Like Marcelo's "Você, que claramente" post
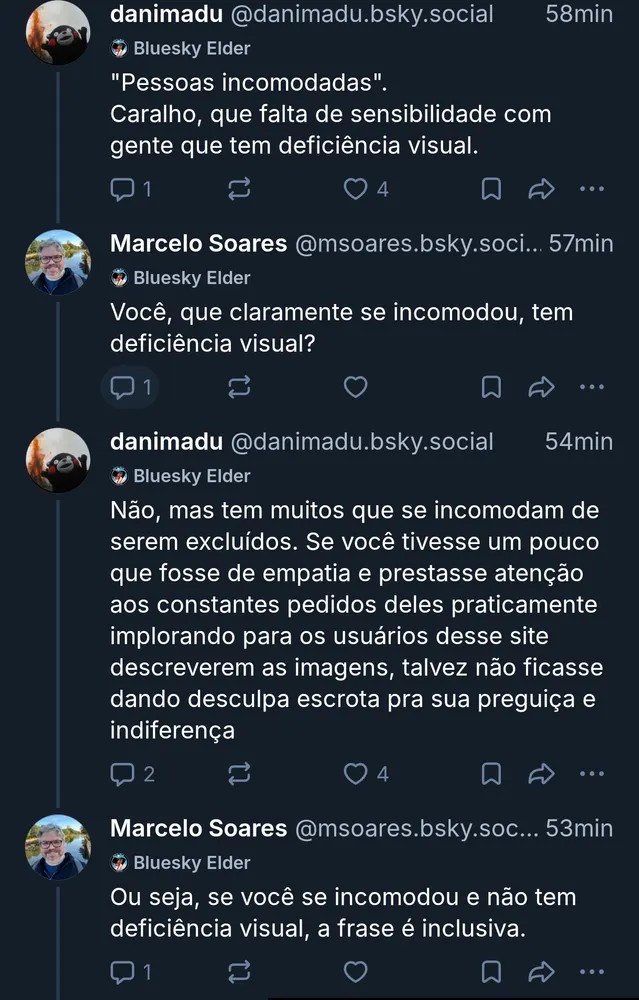The image size is (639, 1000). coord(356,386)
